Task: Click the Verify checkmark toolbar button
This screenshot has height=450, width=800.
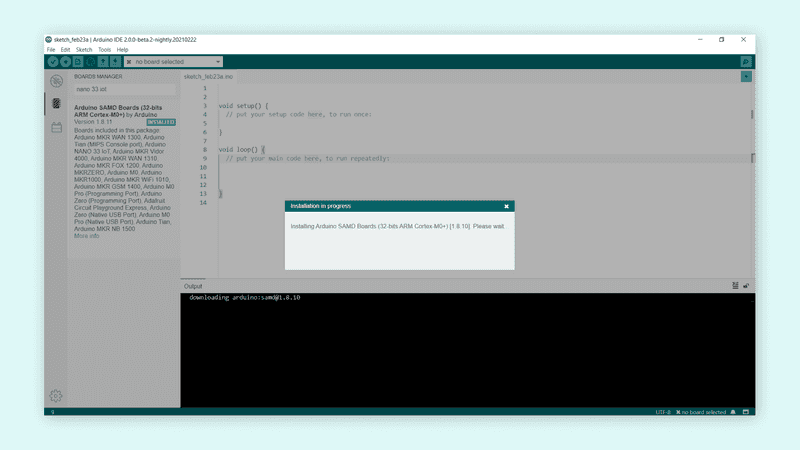Action: 53,62
